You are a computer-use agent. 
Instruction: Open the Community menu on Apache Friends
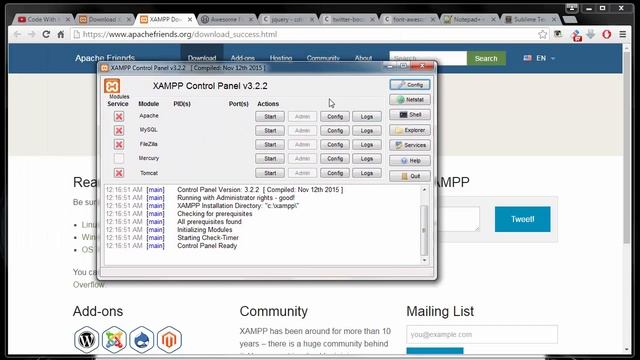(323, 58)
